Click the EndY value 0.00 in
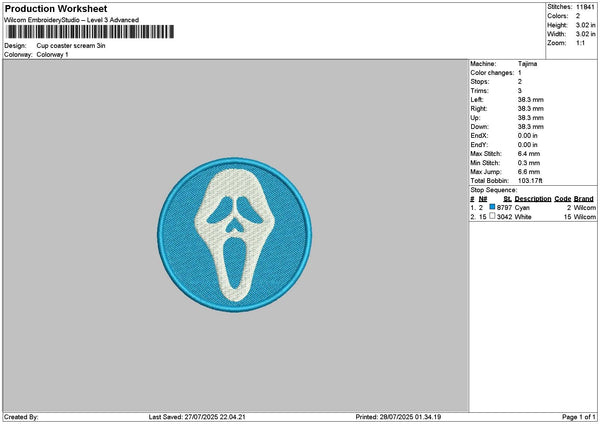The image size is (600, 424). [x=528, y=145]
